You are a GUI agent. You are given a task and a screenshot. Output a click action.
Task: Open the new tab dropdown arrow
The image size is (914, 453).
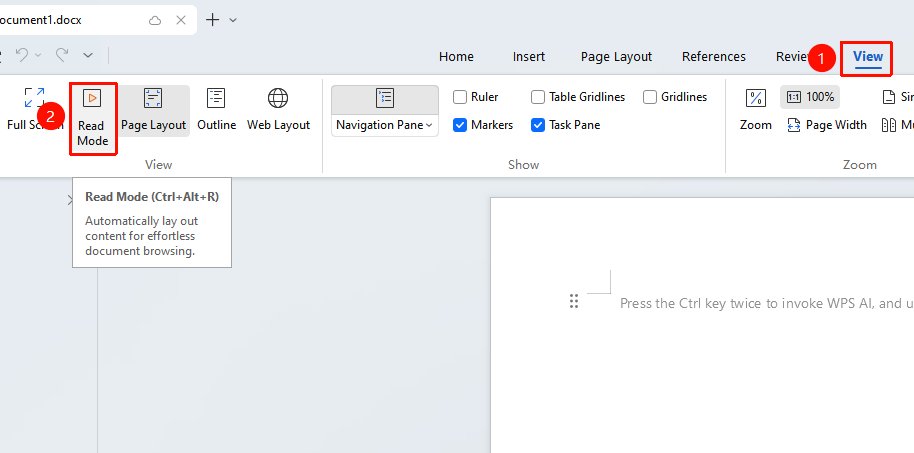coord(233,20)
